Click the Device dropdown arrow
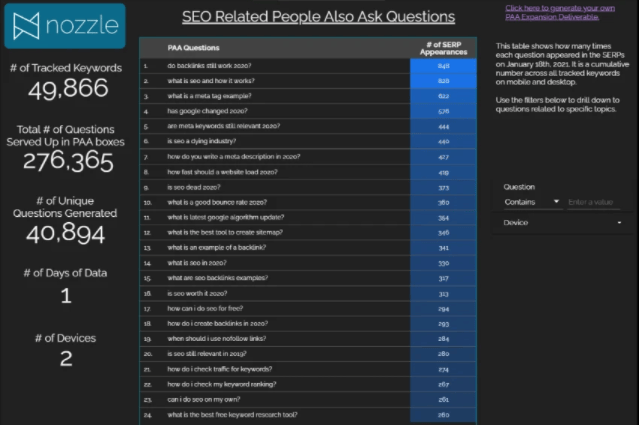Screen dimensions: 640x425 (x=619, y=222)
